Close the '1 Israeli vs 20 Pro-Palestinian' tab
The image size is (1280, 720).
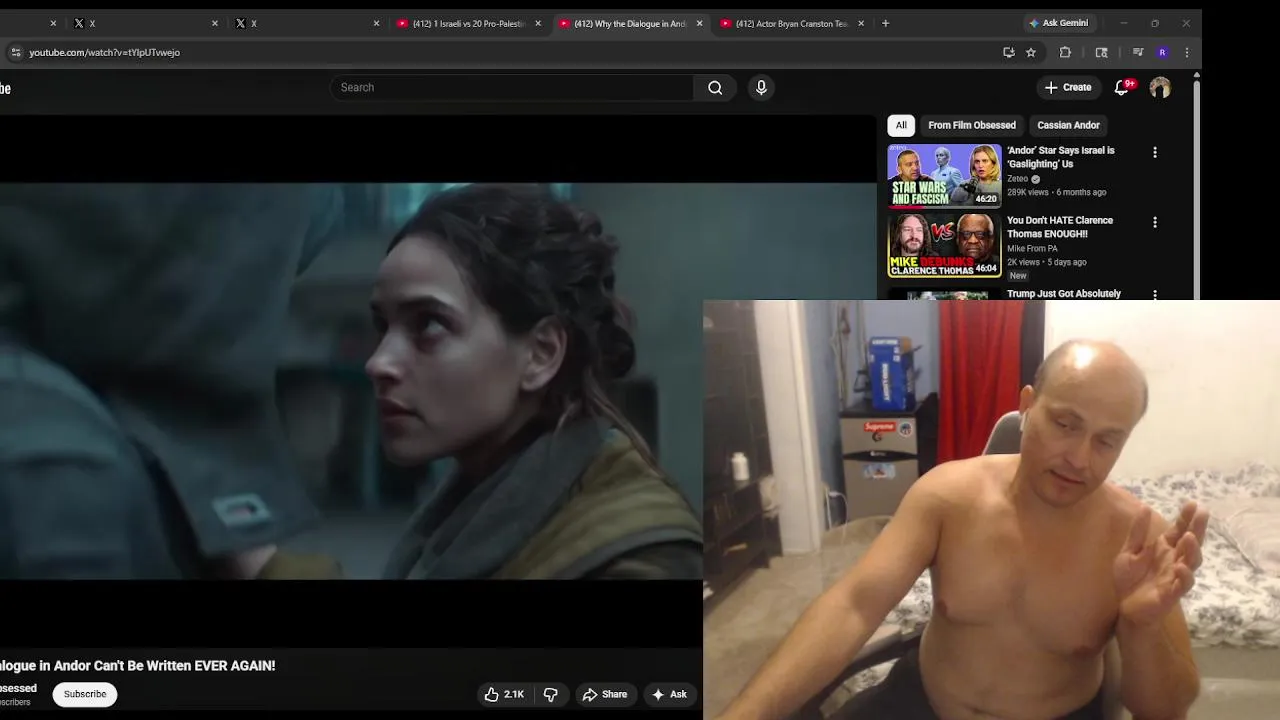538,23
